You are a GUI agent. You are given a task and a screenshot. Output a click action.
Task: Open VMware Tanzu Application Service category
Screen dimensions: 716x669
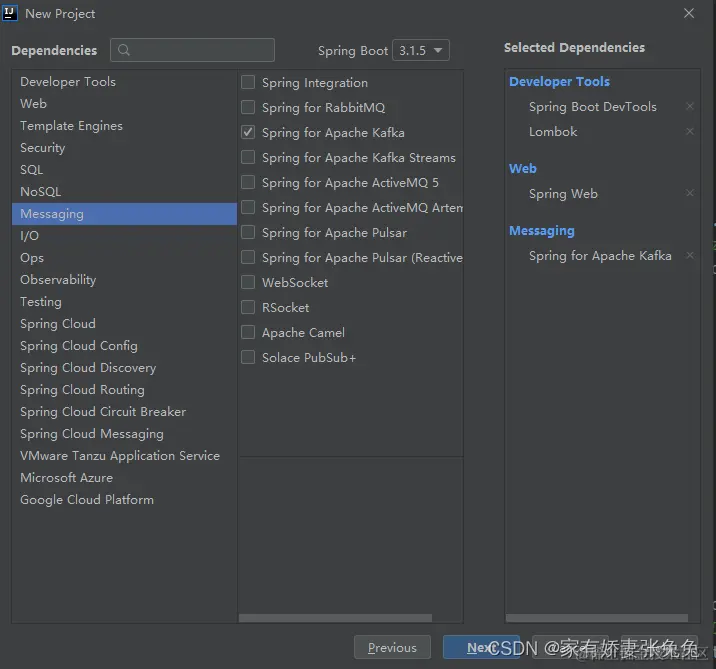(124, 455)
